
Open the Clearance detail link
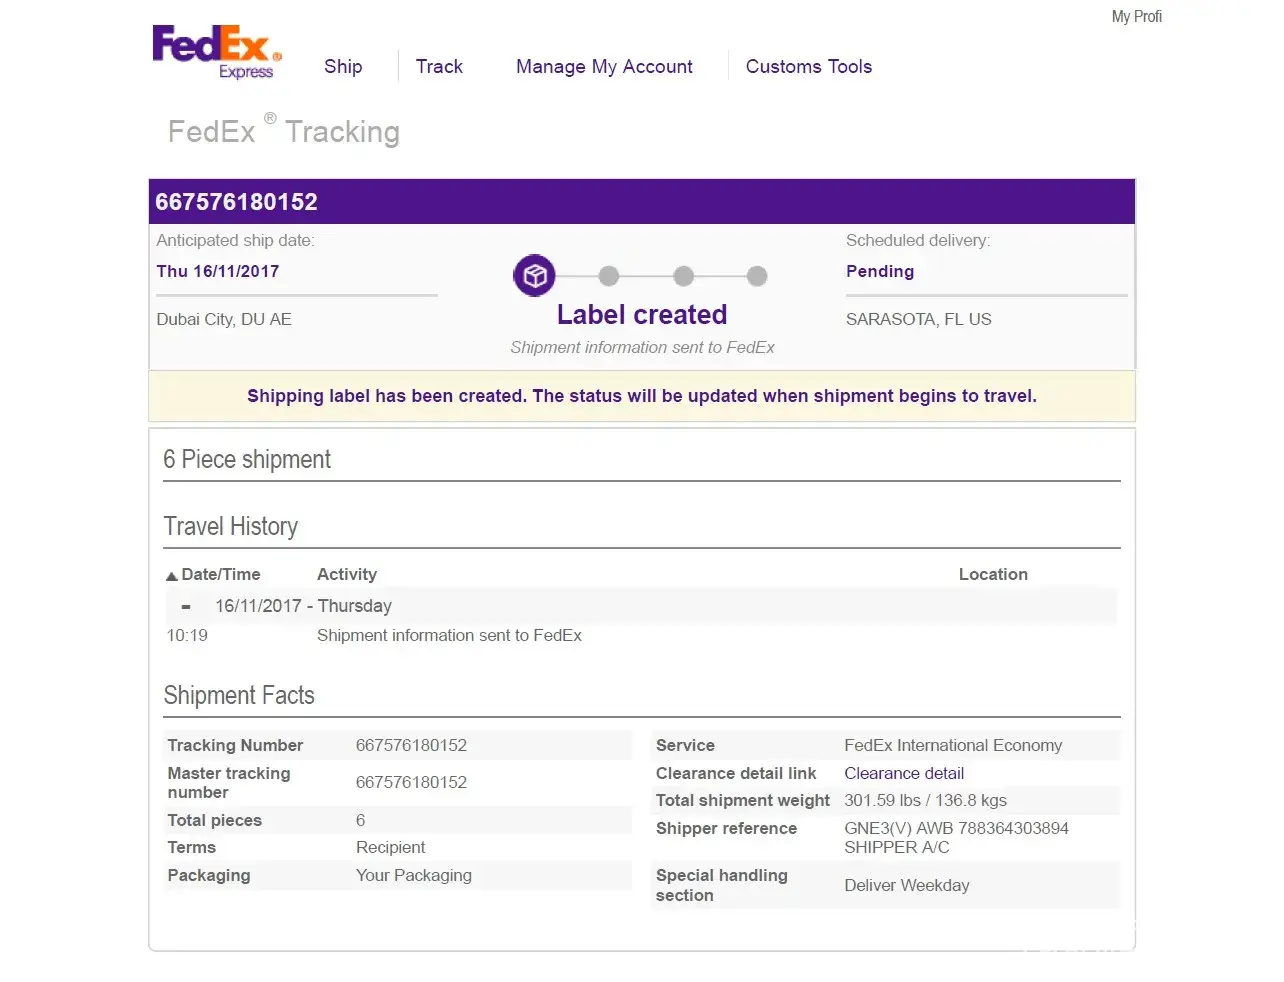click(x=904, y=773)
